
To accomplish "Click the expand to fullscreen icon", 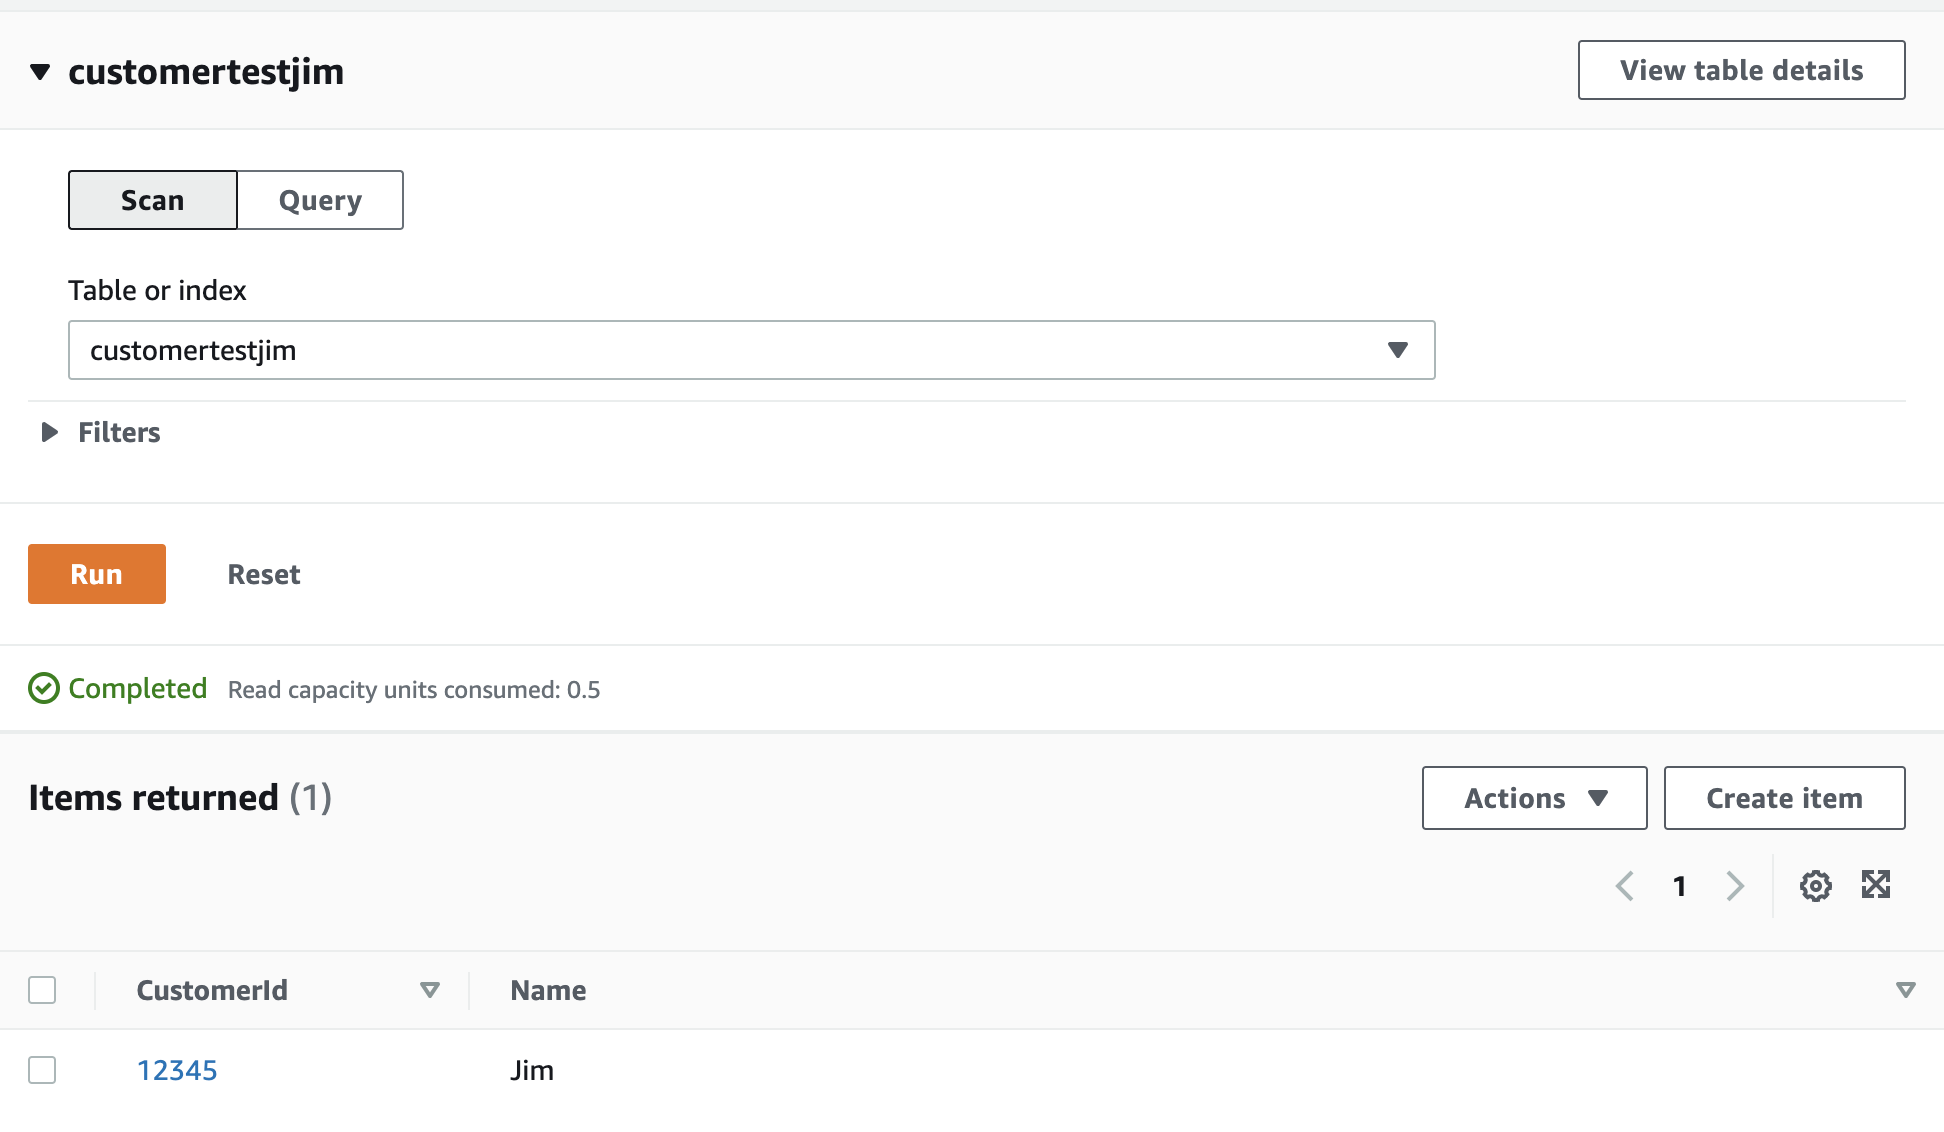I will 1875,884.
